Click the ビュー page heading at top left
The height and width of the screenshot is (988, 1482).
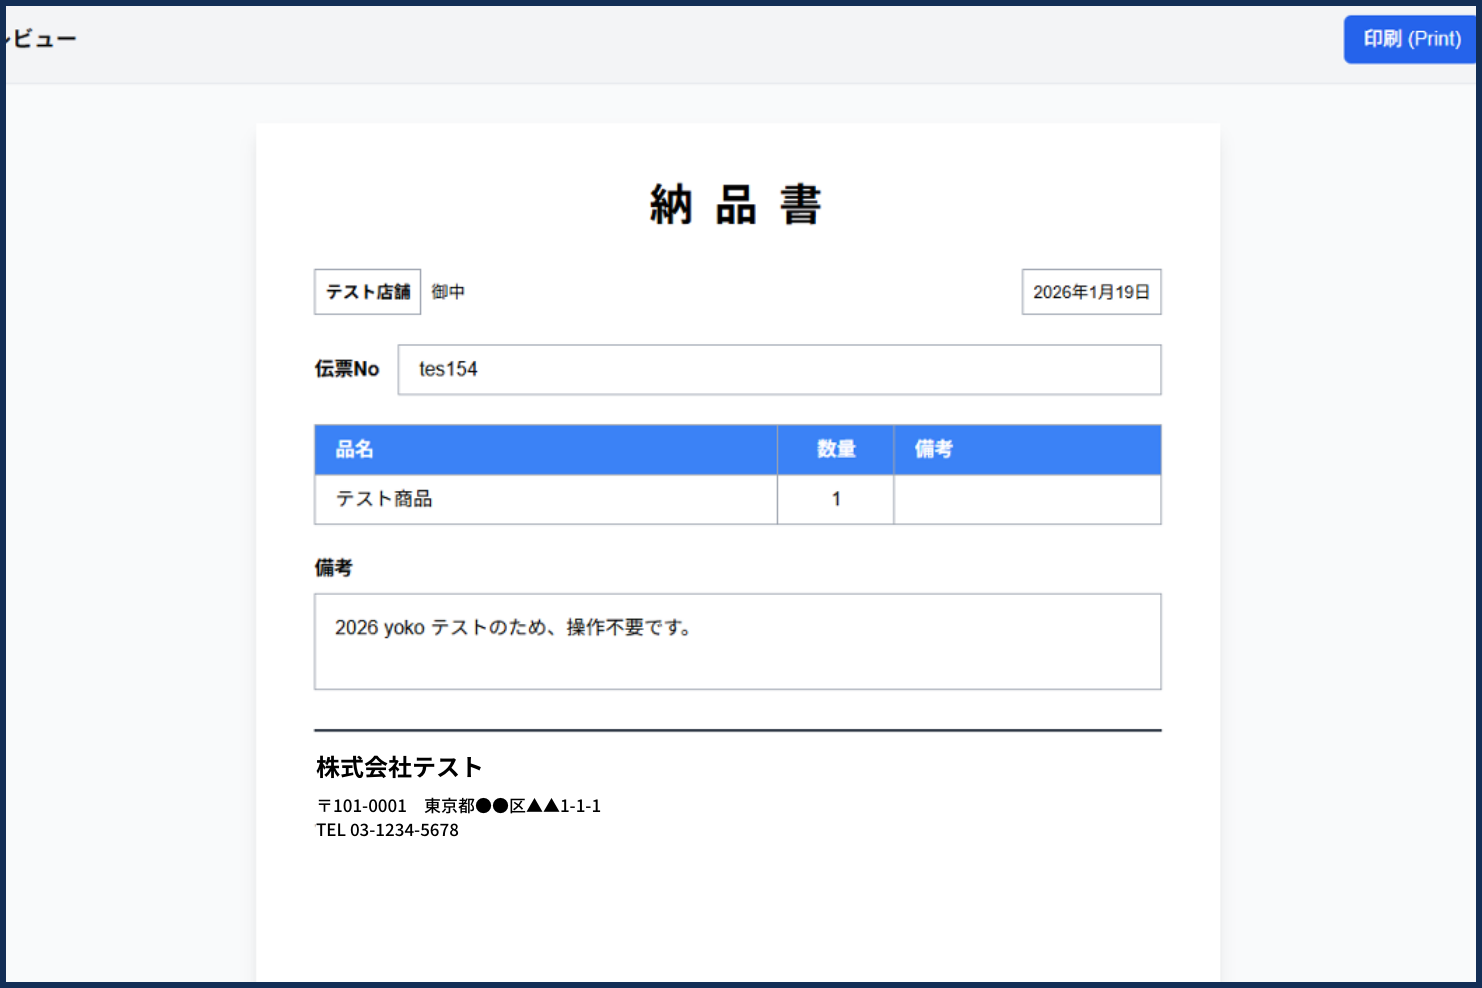point(42,39)
